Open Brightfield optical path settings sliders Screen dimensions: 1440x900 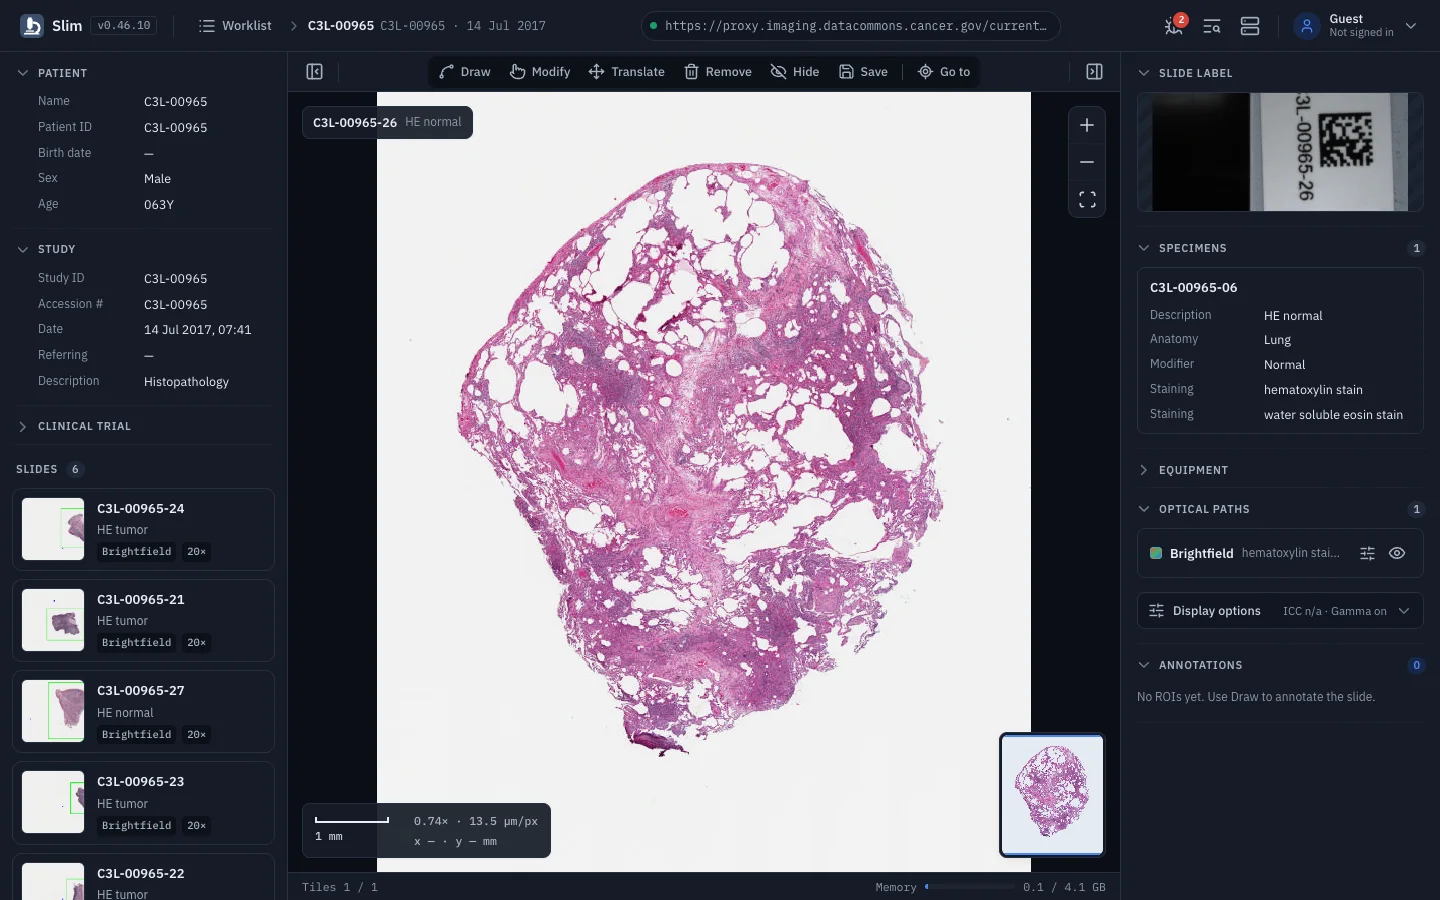tap(1367, 553)
